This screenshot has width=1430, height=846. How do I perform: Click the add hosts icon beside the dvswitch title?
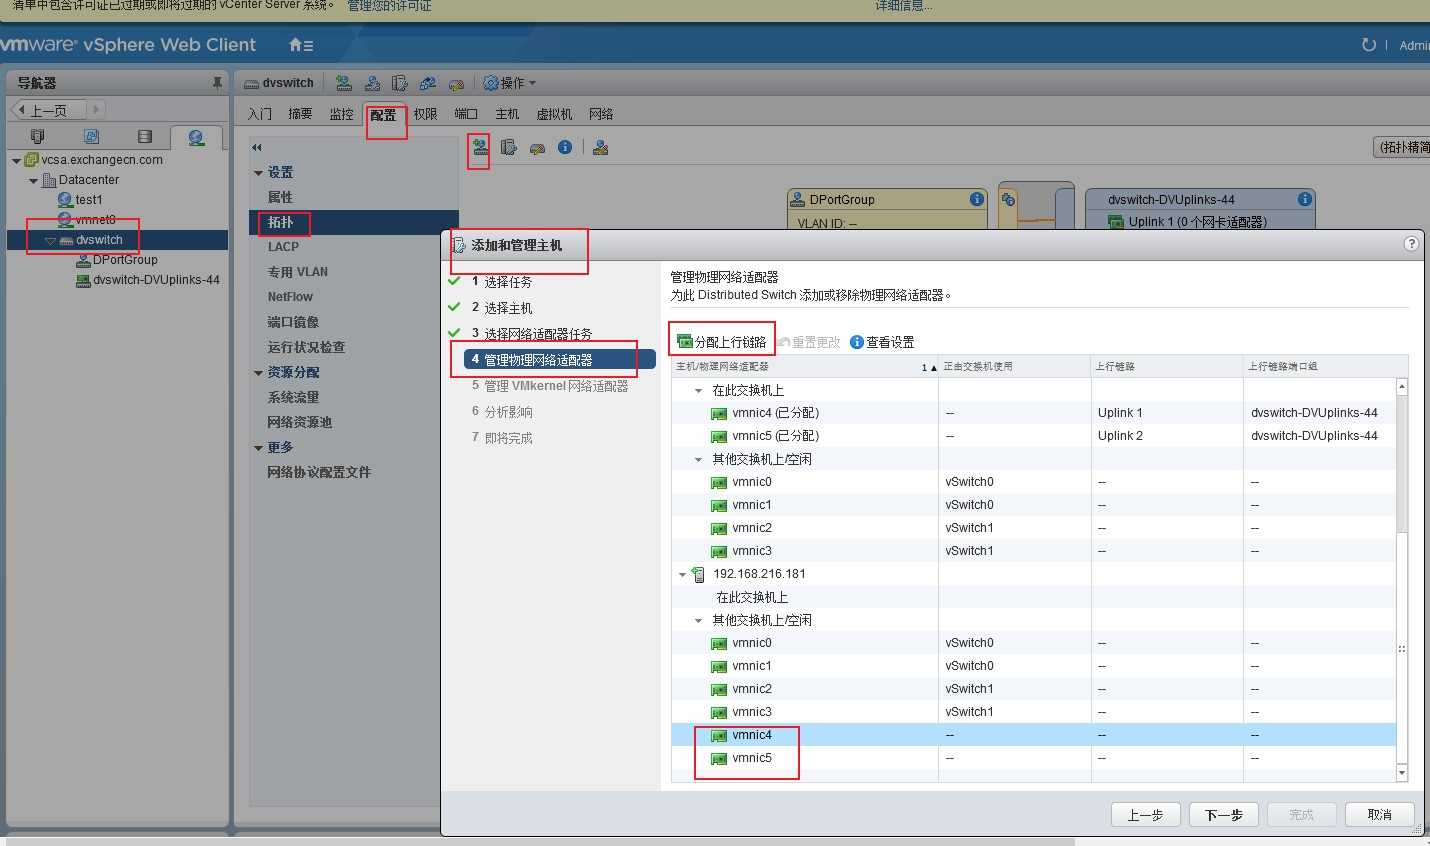pos(344,83)
